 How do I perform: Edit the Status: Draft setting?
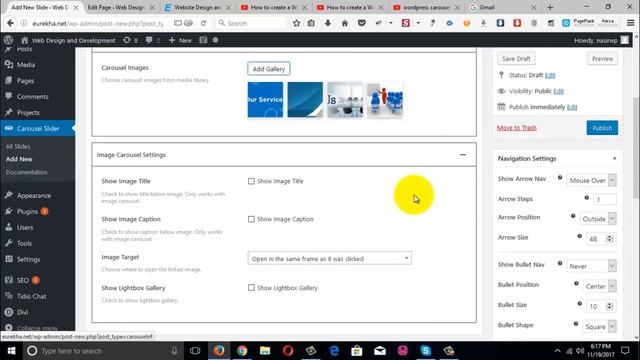550,75
